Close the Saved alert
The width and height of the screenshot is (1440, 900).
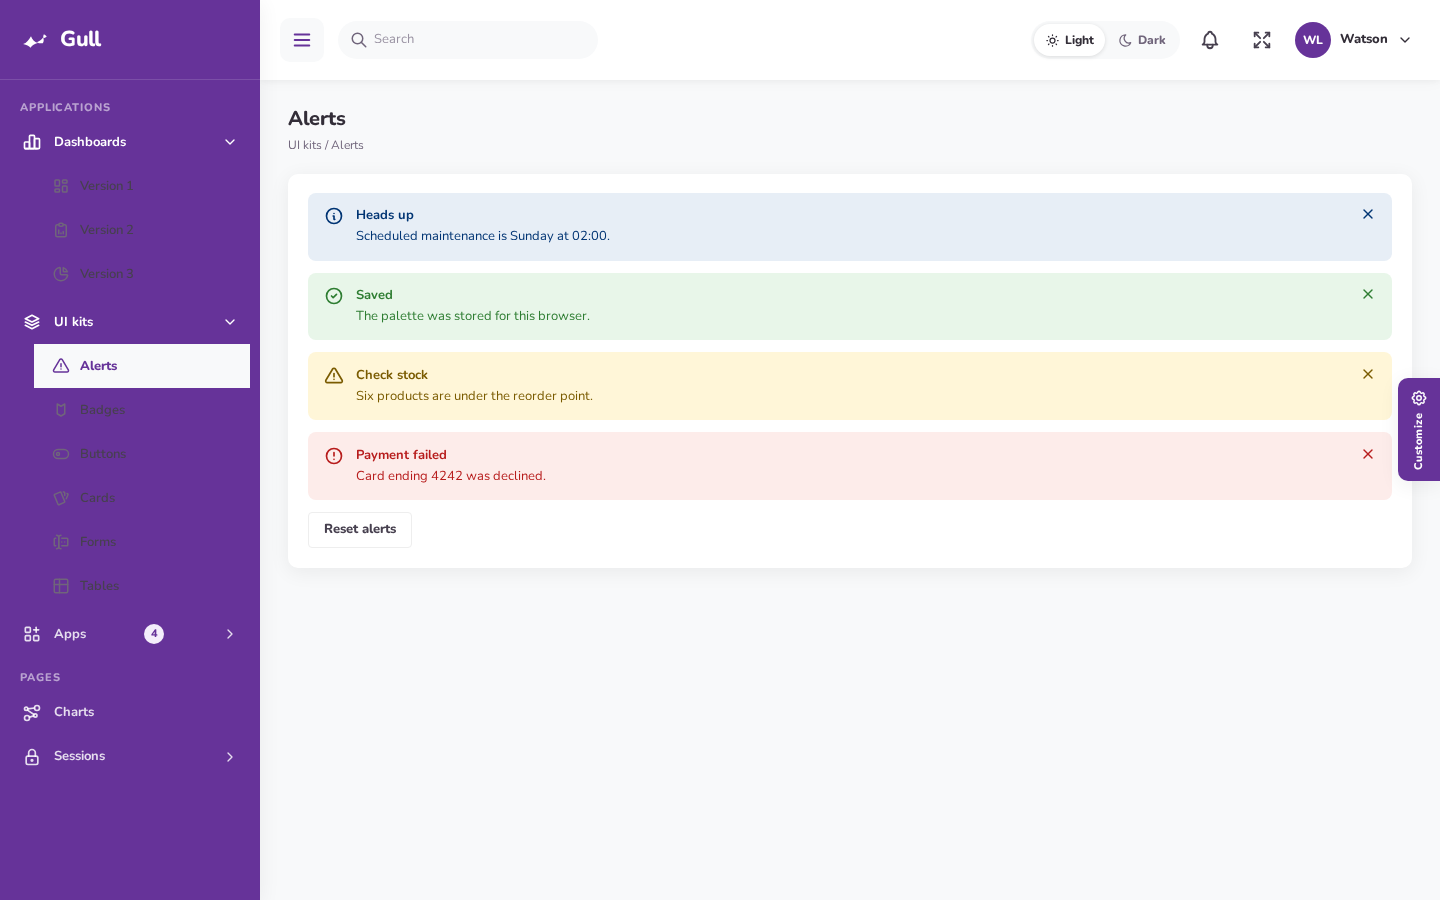click(x=1368, y=294)
